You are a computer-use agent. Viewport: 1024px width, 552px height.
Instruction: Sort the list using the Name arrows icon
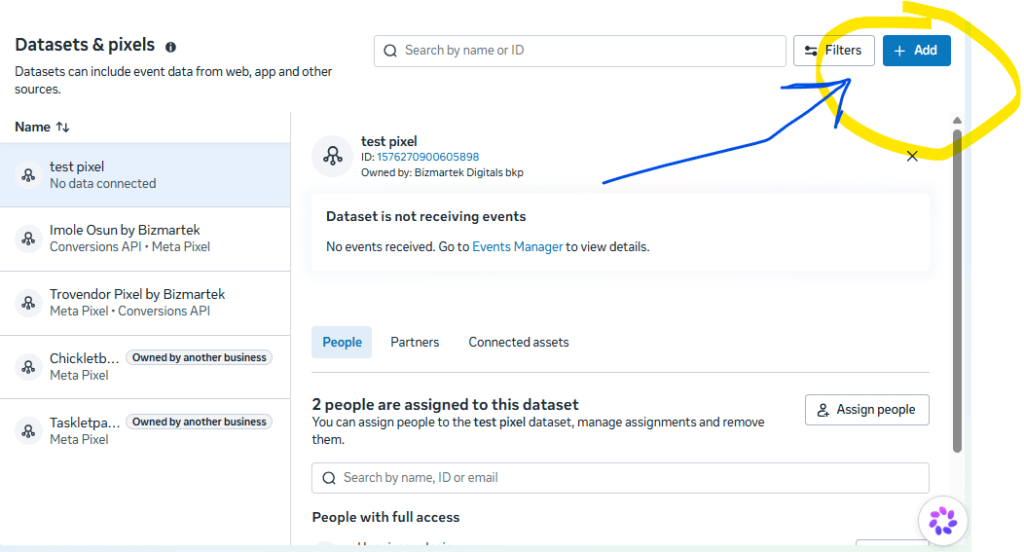(x=63, y=127)
